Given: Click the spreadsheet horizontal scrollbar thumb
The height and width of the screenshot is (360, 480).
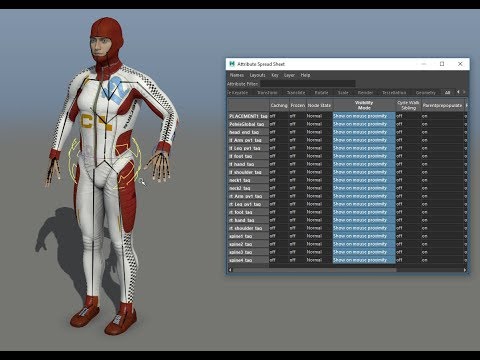Looking at the screenshot, I should click(x=315, y=270).
